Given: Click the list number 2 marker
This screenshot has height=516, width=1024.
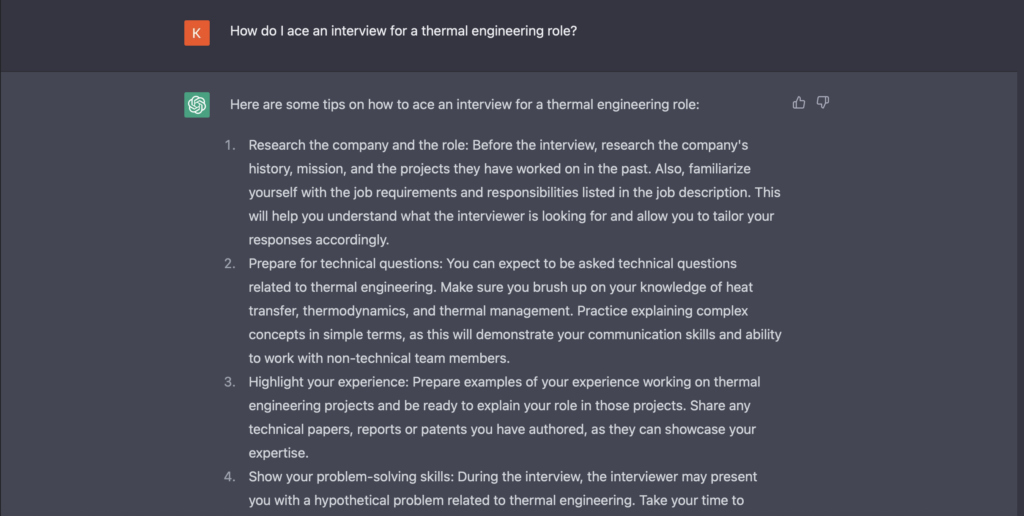Looking at the screenshot, I should tap(229, 264).
